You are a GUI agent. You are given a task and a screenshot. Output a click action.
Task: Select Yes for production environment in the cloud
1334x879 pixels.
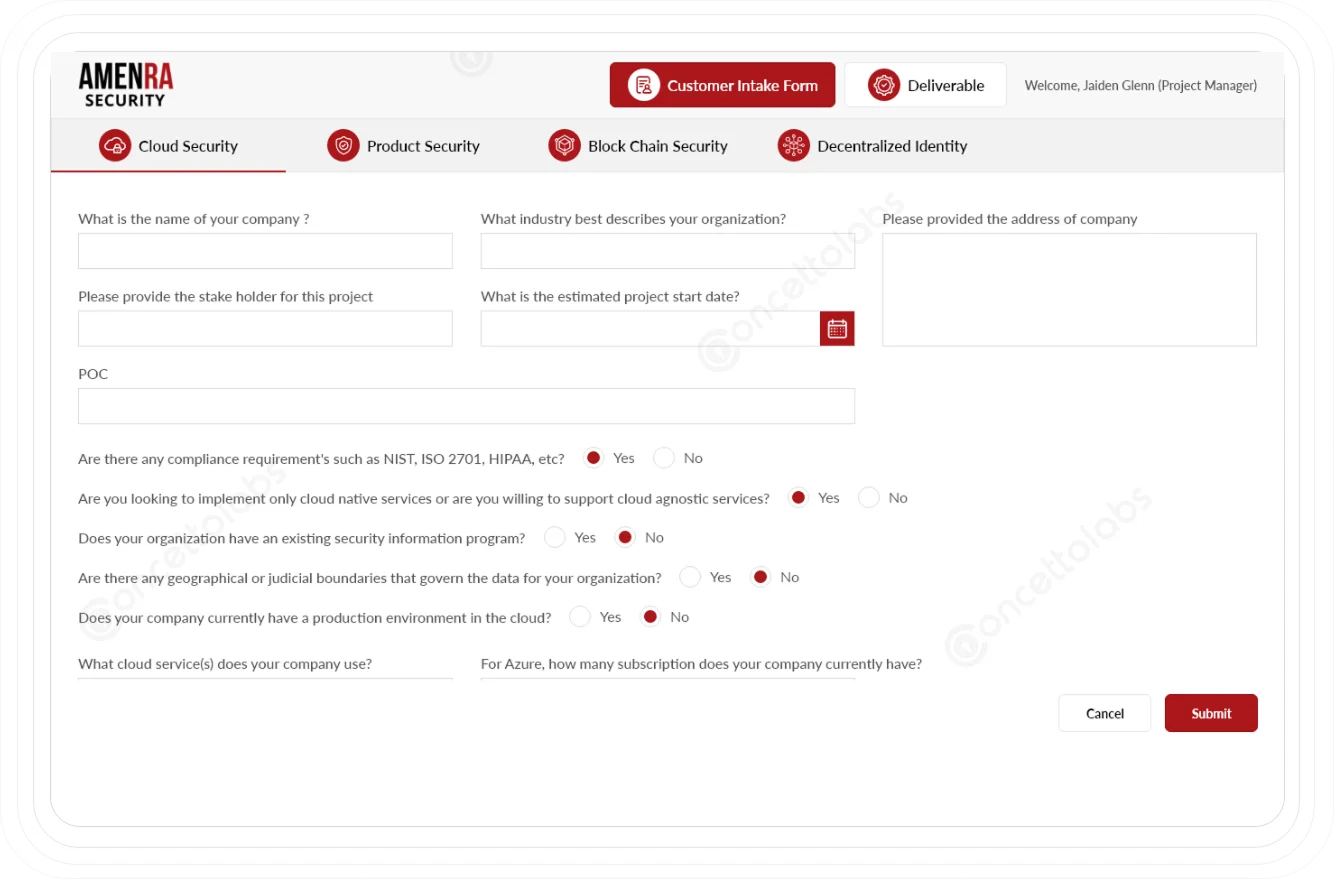pyautogui.click(x=580, y=617)
